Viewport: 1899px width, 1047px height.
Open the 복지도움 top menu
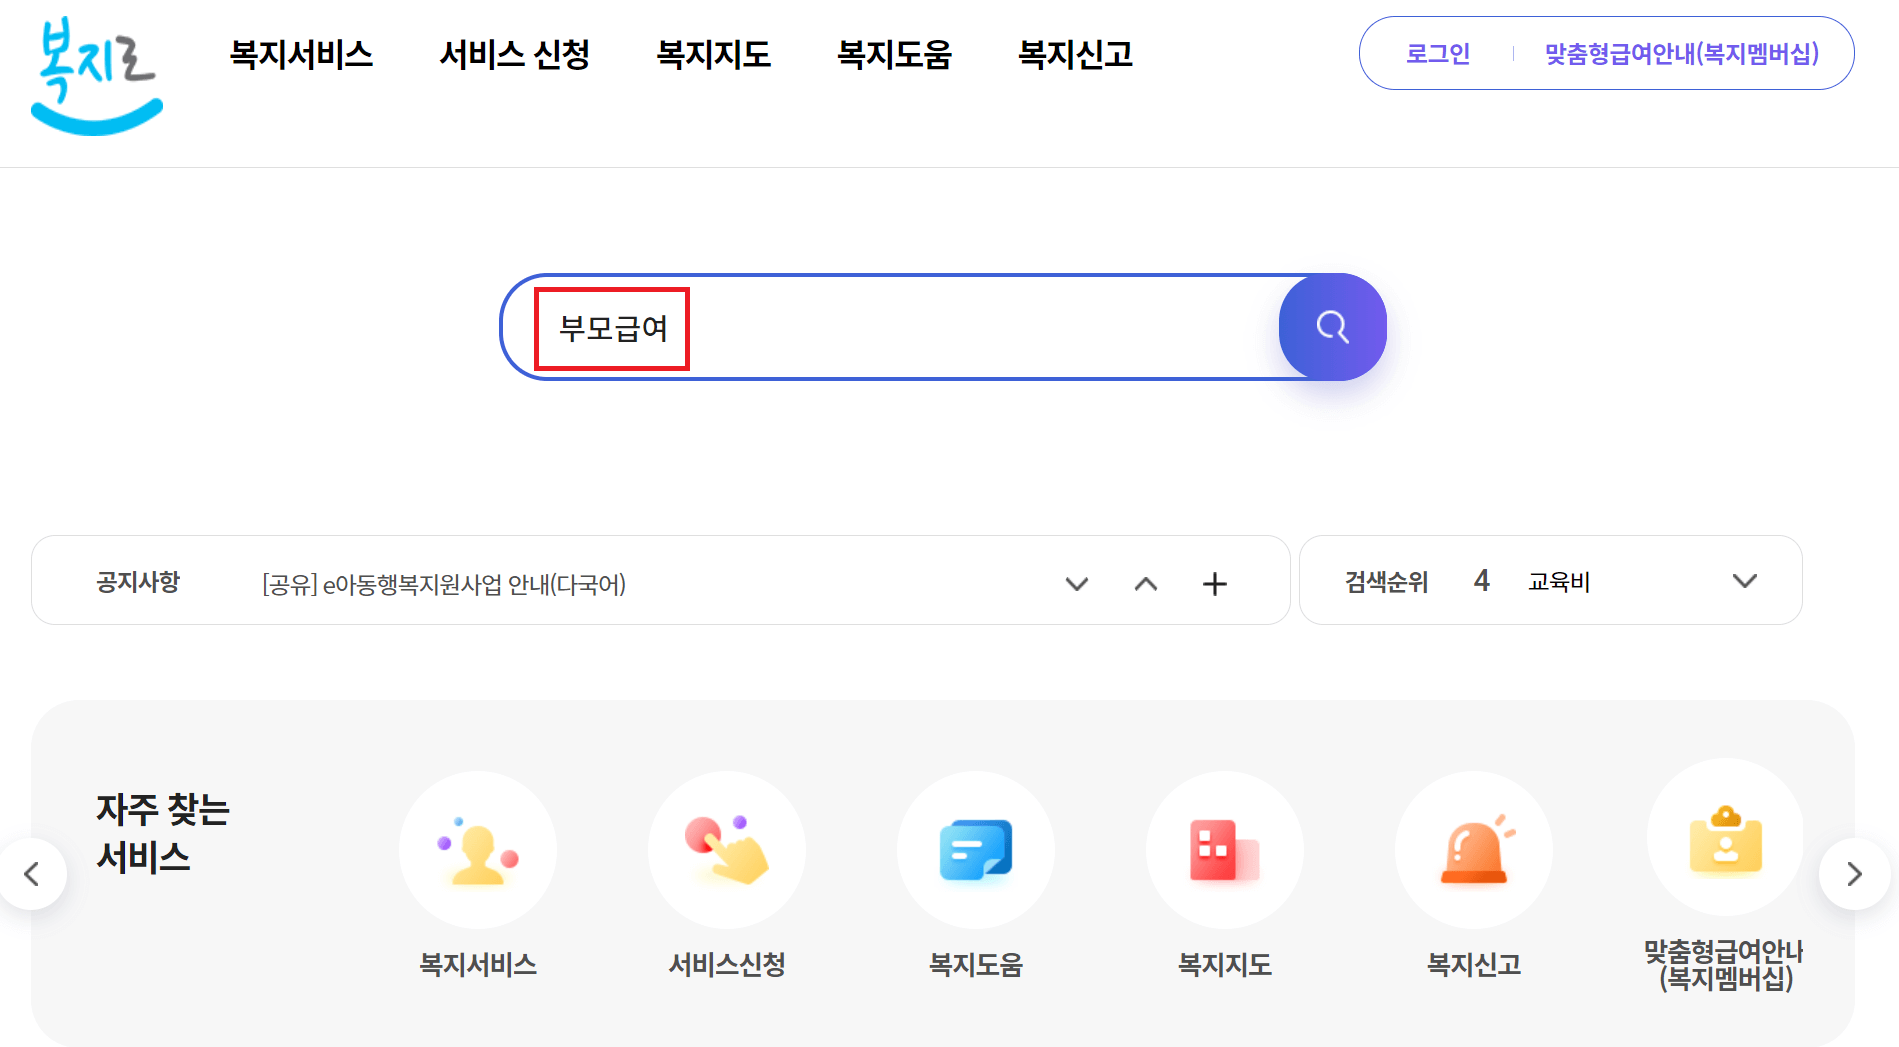tap(894, 54)
